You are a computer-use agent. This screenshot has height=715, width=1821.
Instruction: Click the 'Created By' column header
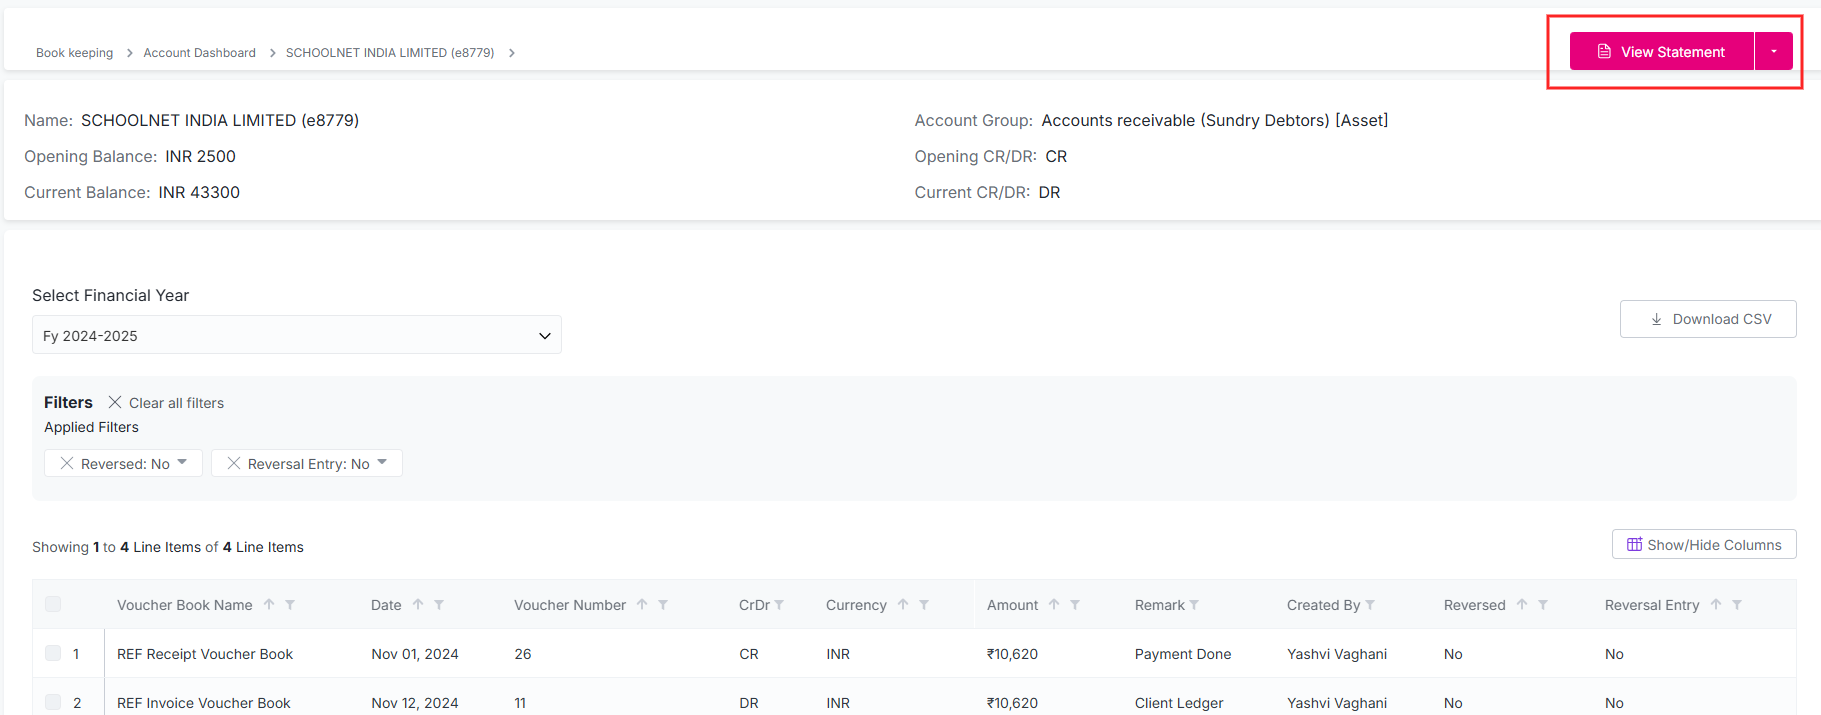(x=1323, y=605)
